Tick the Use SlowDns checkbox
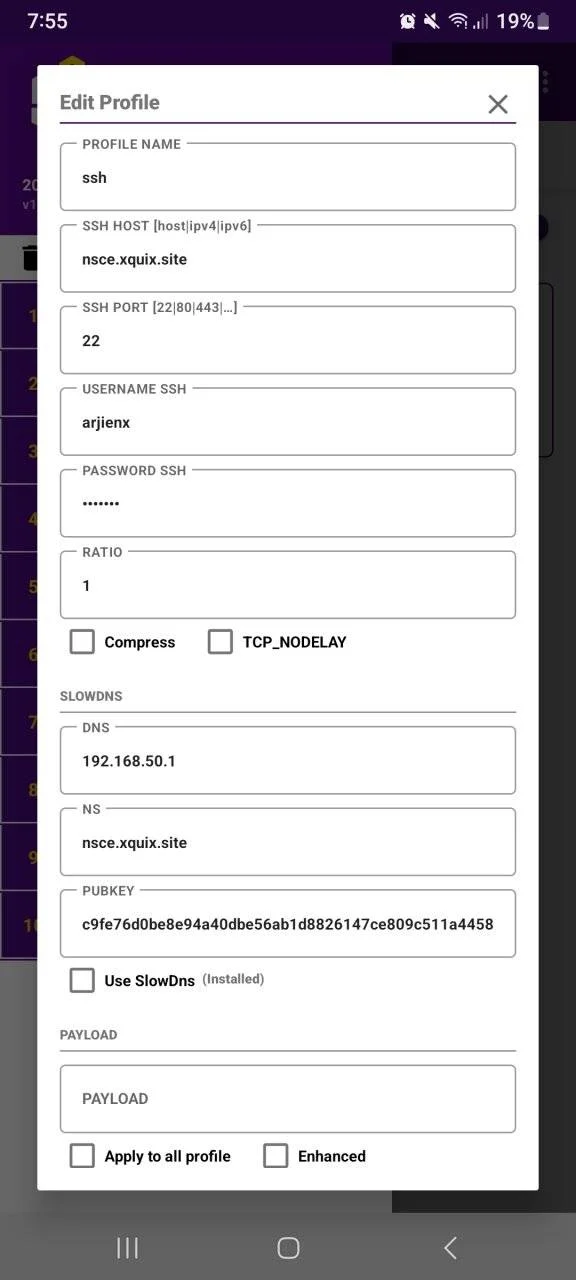Image resolution: width=576 pixels, height=1280 pixels. coord(82,980)
